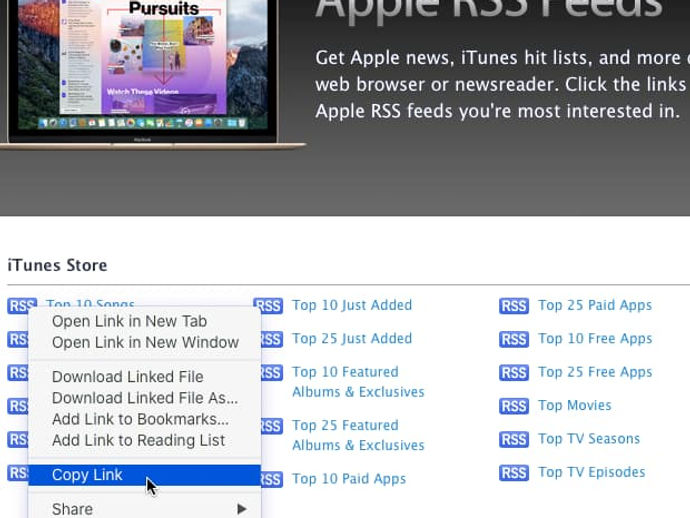Screen dimensions: 690x518
Task: Choose Open Link in New Tab
Action: click(129, 321)
